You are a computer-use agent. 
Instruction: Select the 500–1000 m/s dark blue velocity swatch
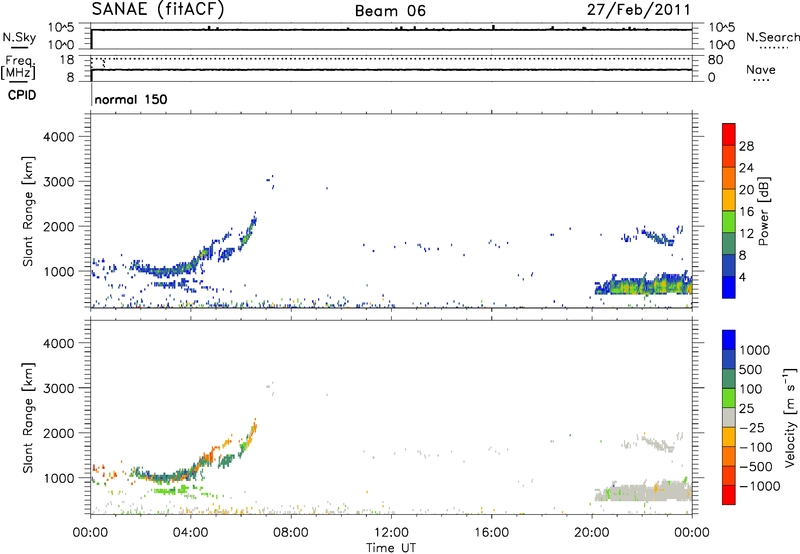click(x=729, y=359)
